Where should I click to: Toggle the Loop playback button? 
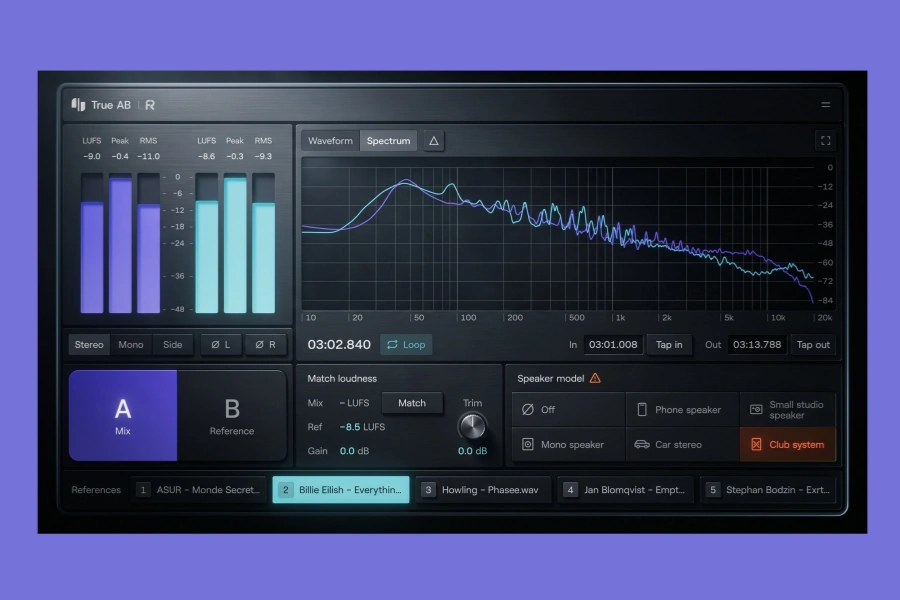click(x=406, y=344)
